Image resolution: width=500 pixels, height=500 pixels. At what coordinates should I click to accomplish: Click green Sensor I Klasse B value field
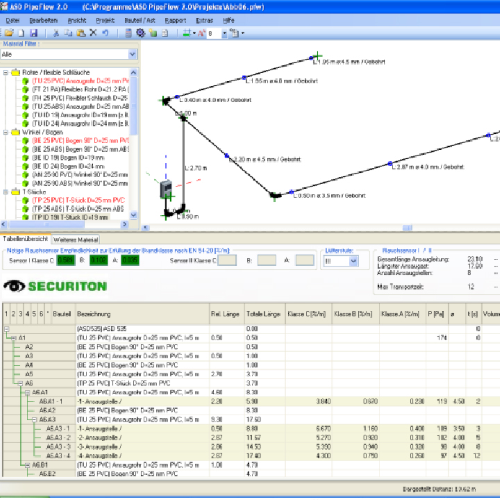pyautogui.click(x=99, y=260)
